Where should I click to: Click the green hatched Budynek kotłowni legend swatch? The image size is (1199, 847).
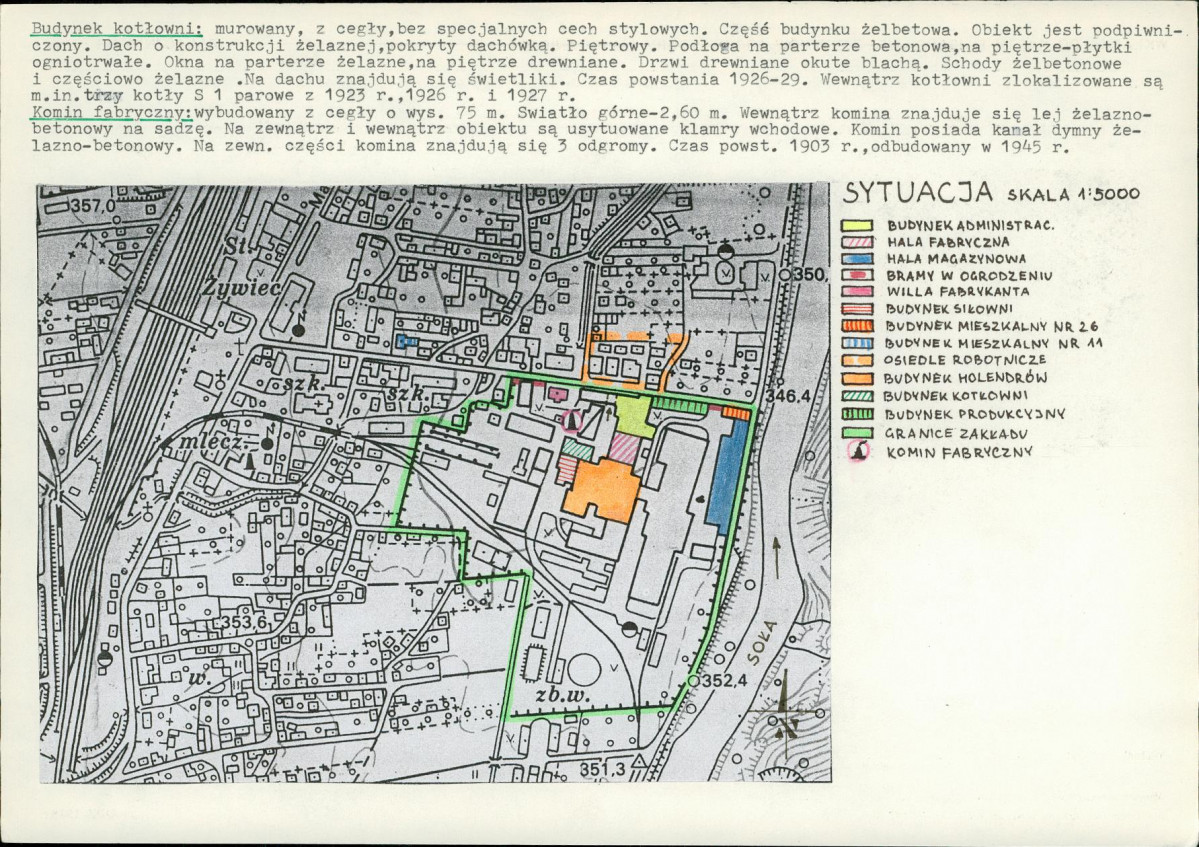click(856, 396)
